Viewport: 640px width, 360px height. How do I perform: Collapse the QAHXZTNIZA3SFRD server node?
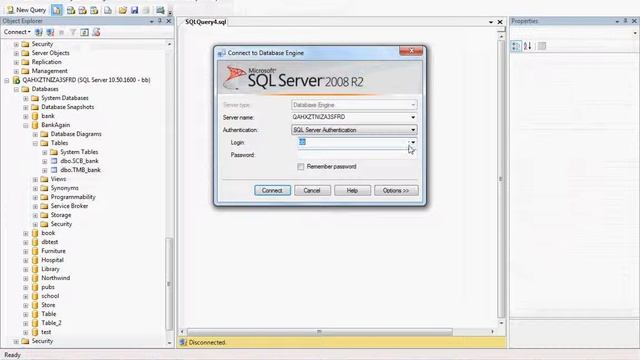point(7,80)
